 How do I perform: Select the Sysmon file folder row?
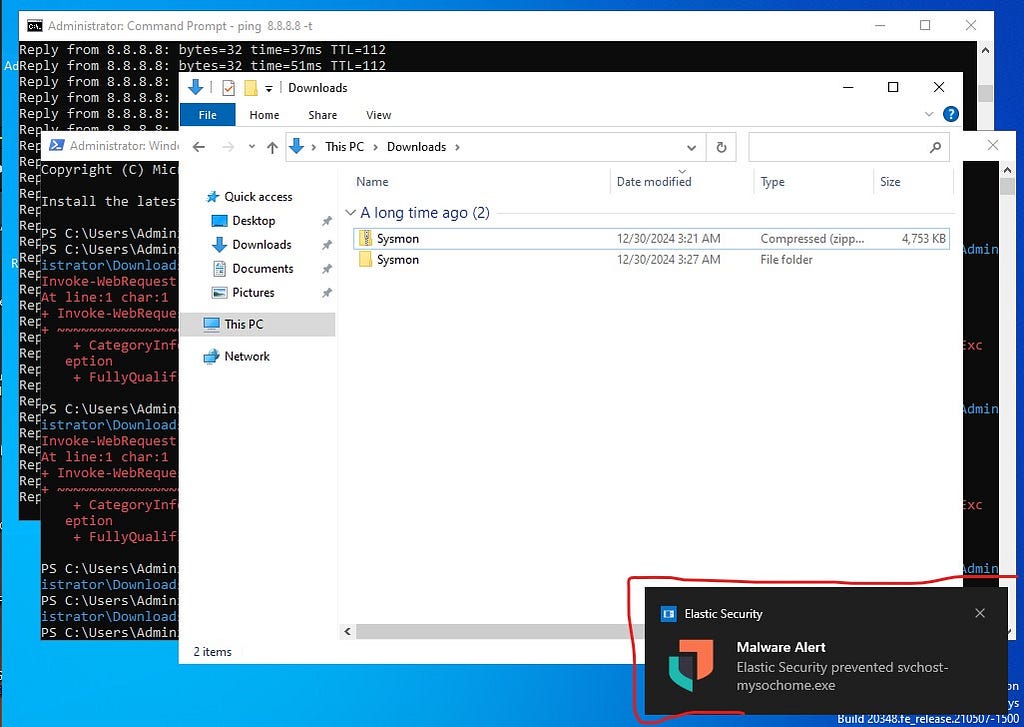(x=651, y=259)
